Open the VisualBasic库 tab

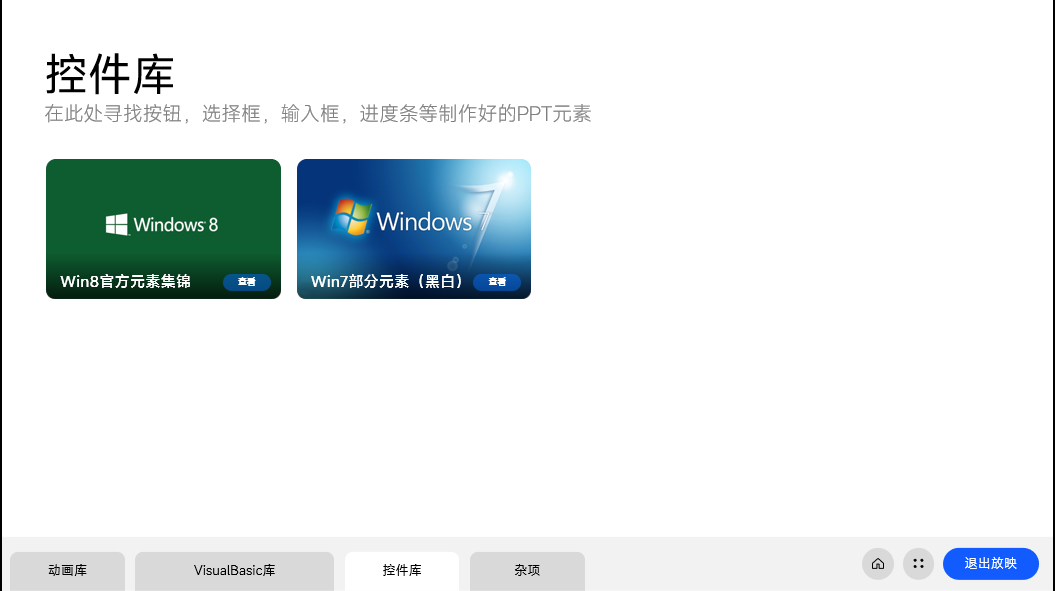(x=234, y=571)
